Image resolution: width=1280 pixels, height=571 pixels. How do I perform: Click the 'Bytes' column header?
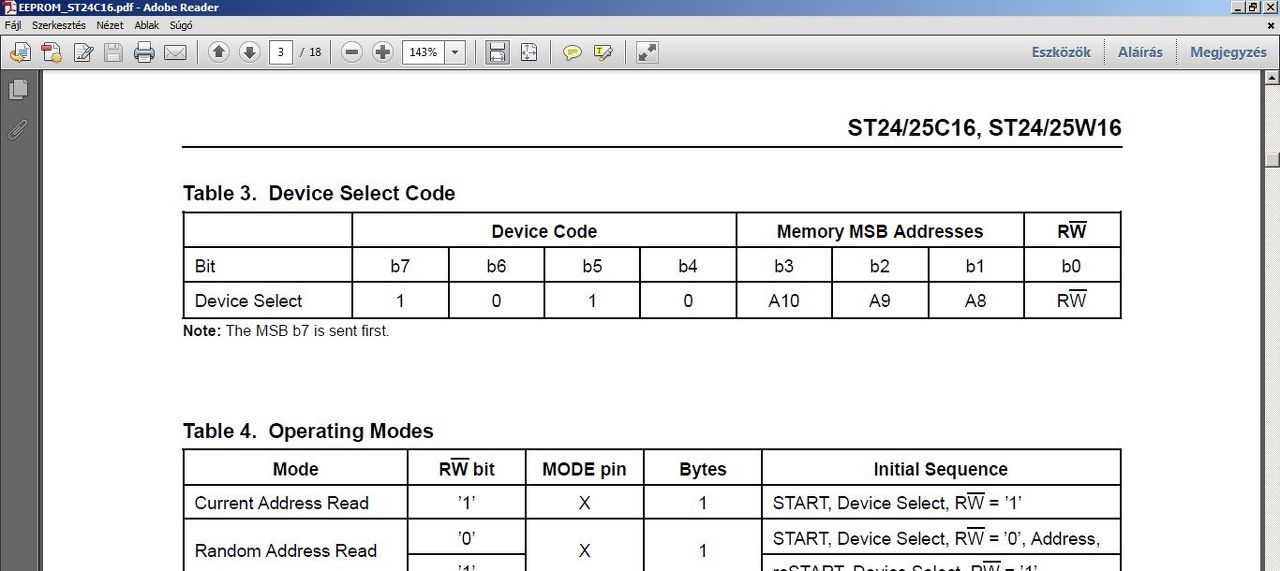tap(703, 469)
